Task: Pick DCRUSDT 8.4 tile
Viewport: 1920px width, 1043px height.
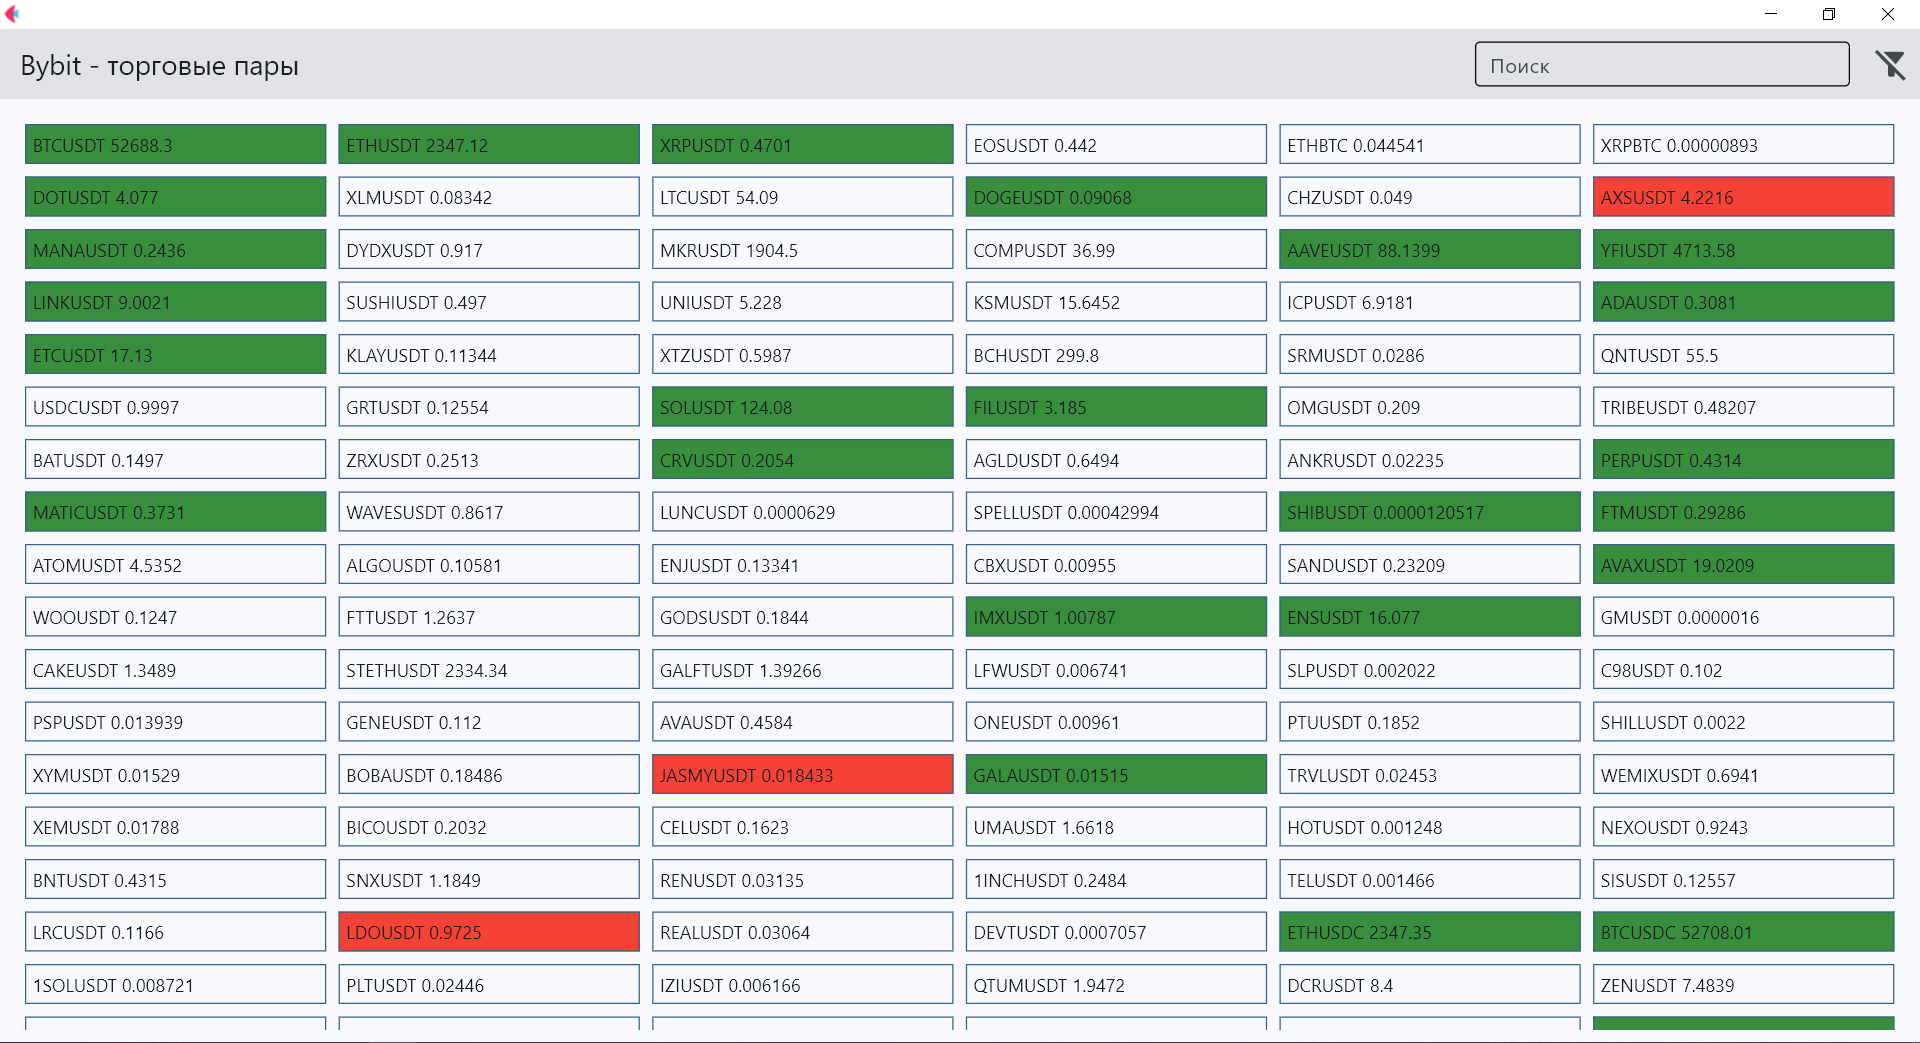Action: tap(1430, 985)
